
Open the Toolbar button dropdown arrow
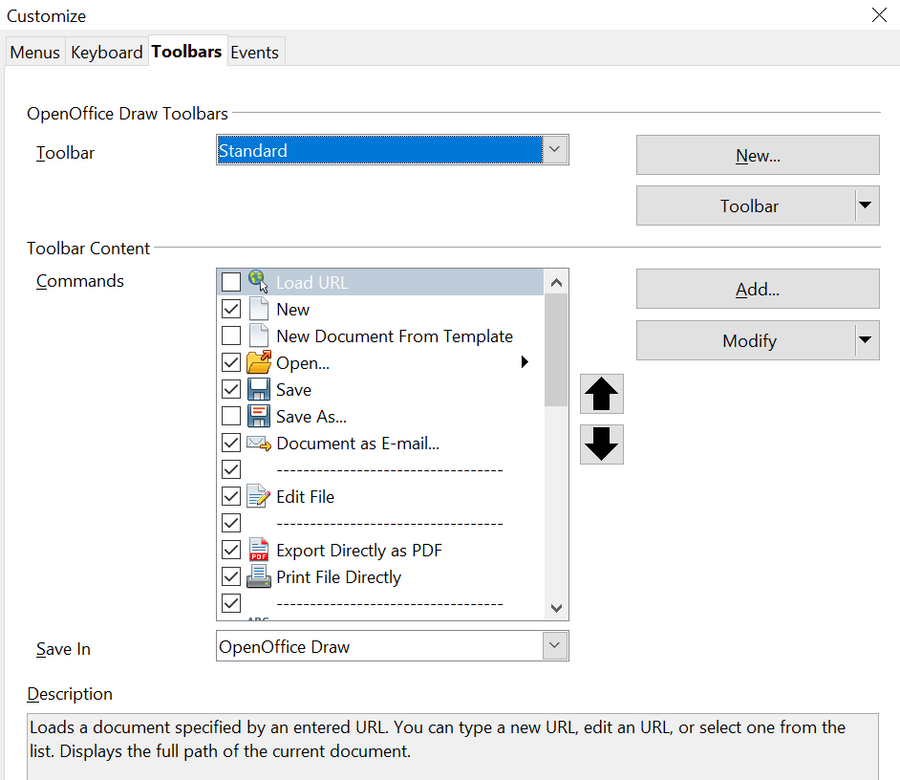pyautogui.click(x=866, y=205)
